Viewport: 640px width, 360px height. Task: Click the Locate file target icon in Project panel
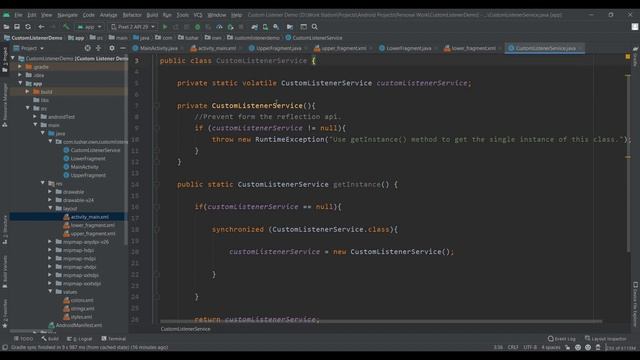tap(87, 48)
